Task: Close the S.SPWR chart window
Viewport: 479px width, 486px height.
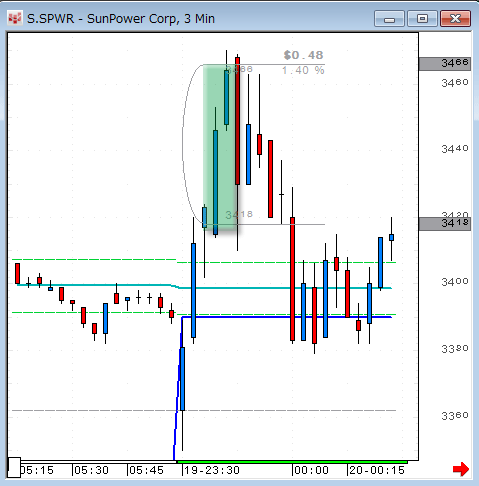Action: click(455, 18)
